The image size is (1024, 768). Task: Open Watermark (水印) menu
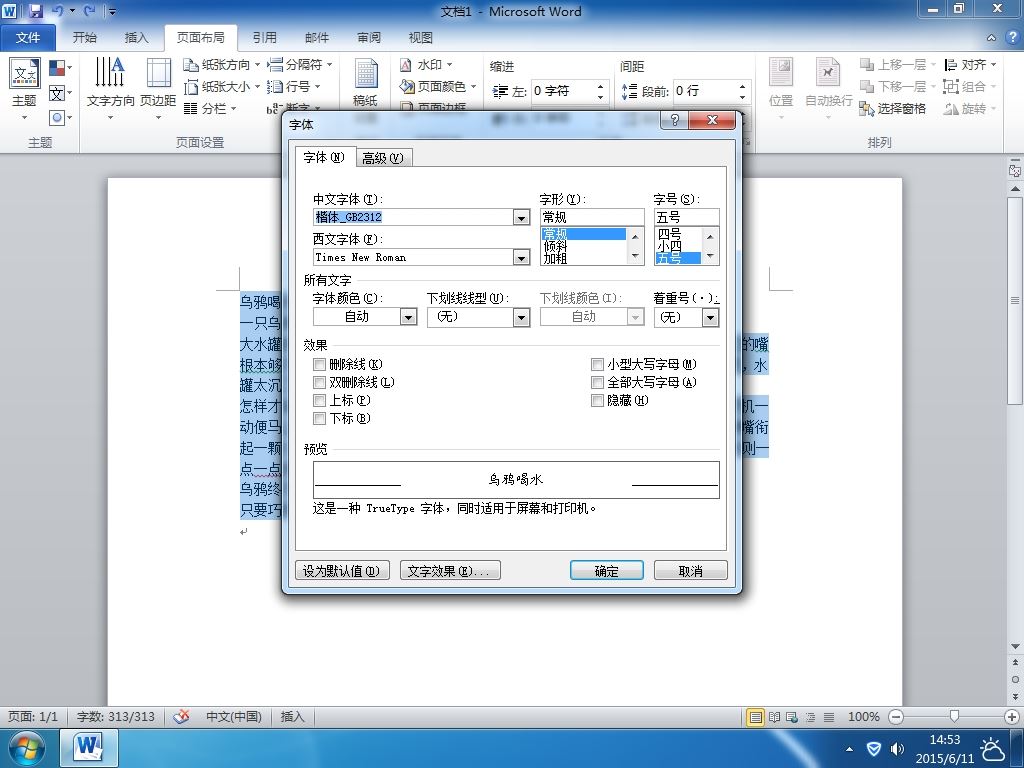pyautogui.click(x=426, y=65)
